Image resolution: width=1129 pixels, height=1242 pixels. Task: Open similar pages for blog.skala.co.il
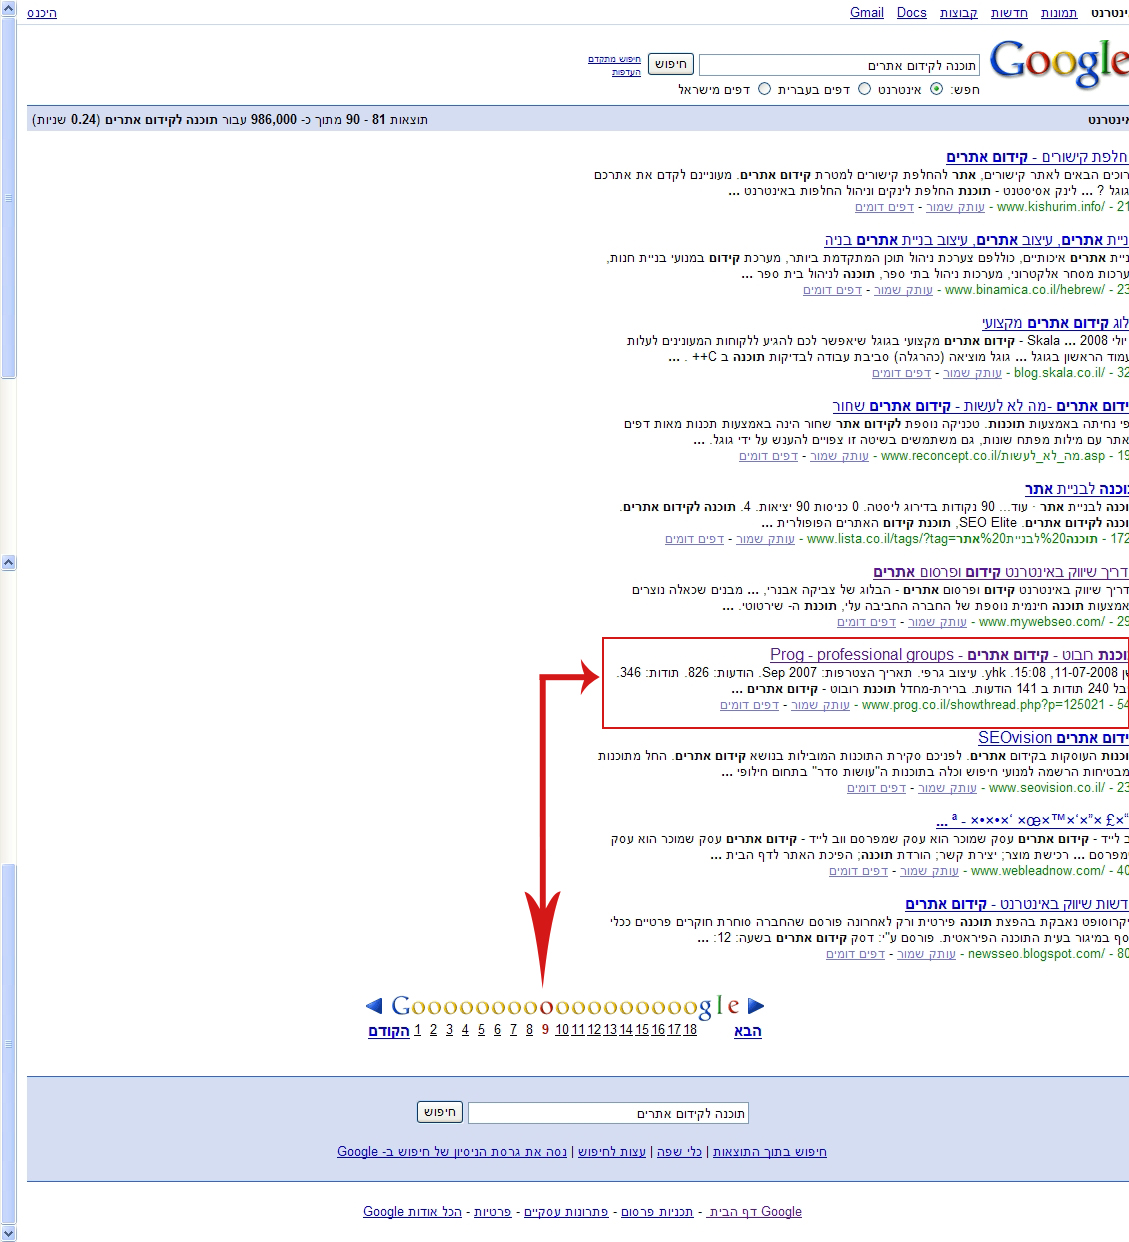[901, 373]
